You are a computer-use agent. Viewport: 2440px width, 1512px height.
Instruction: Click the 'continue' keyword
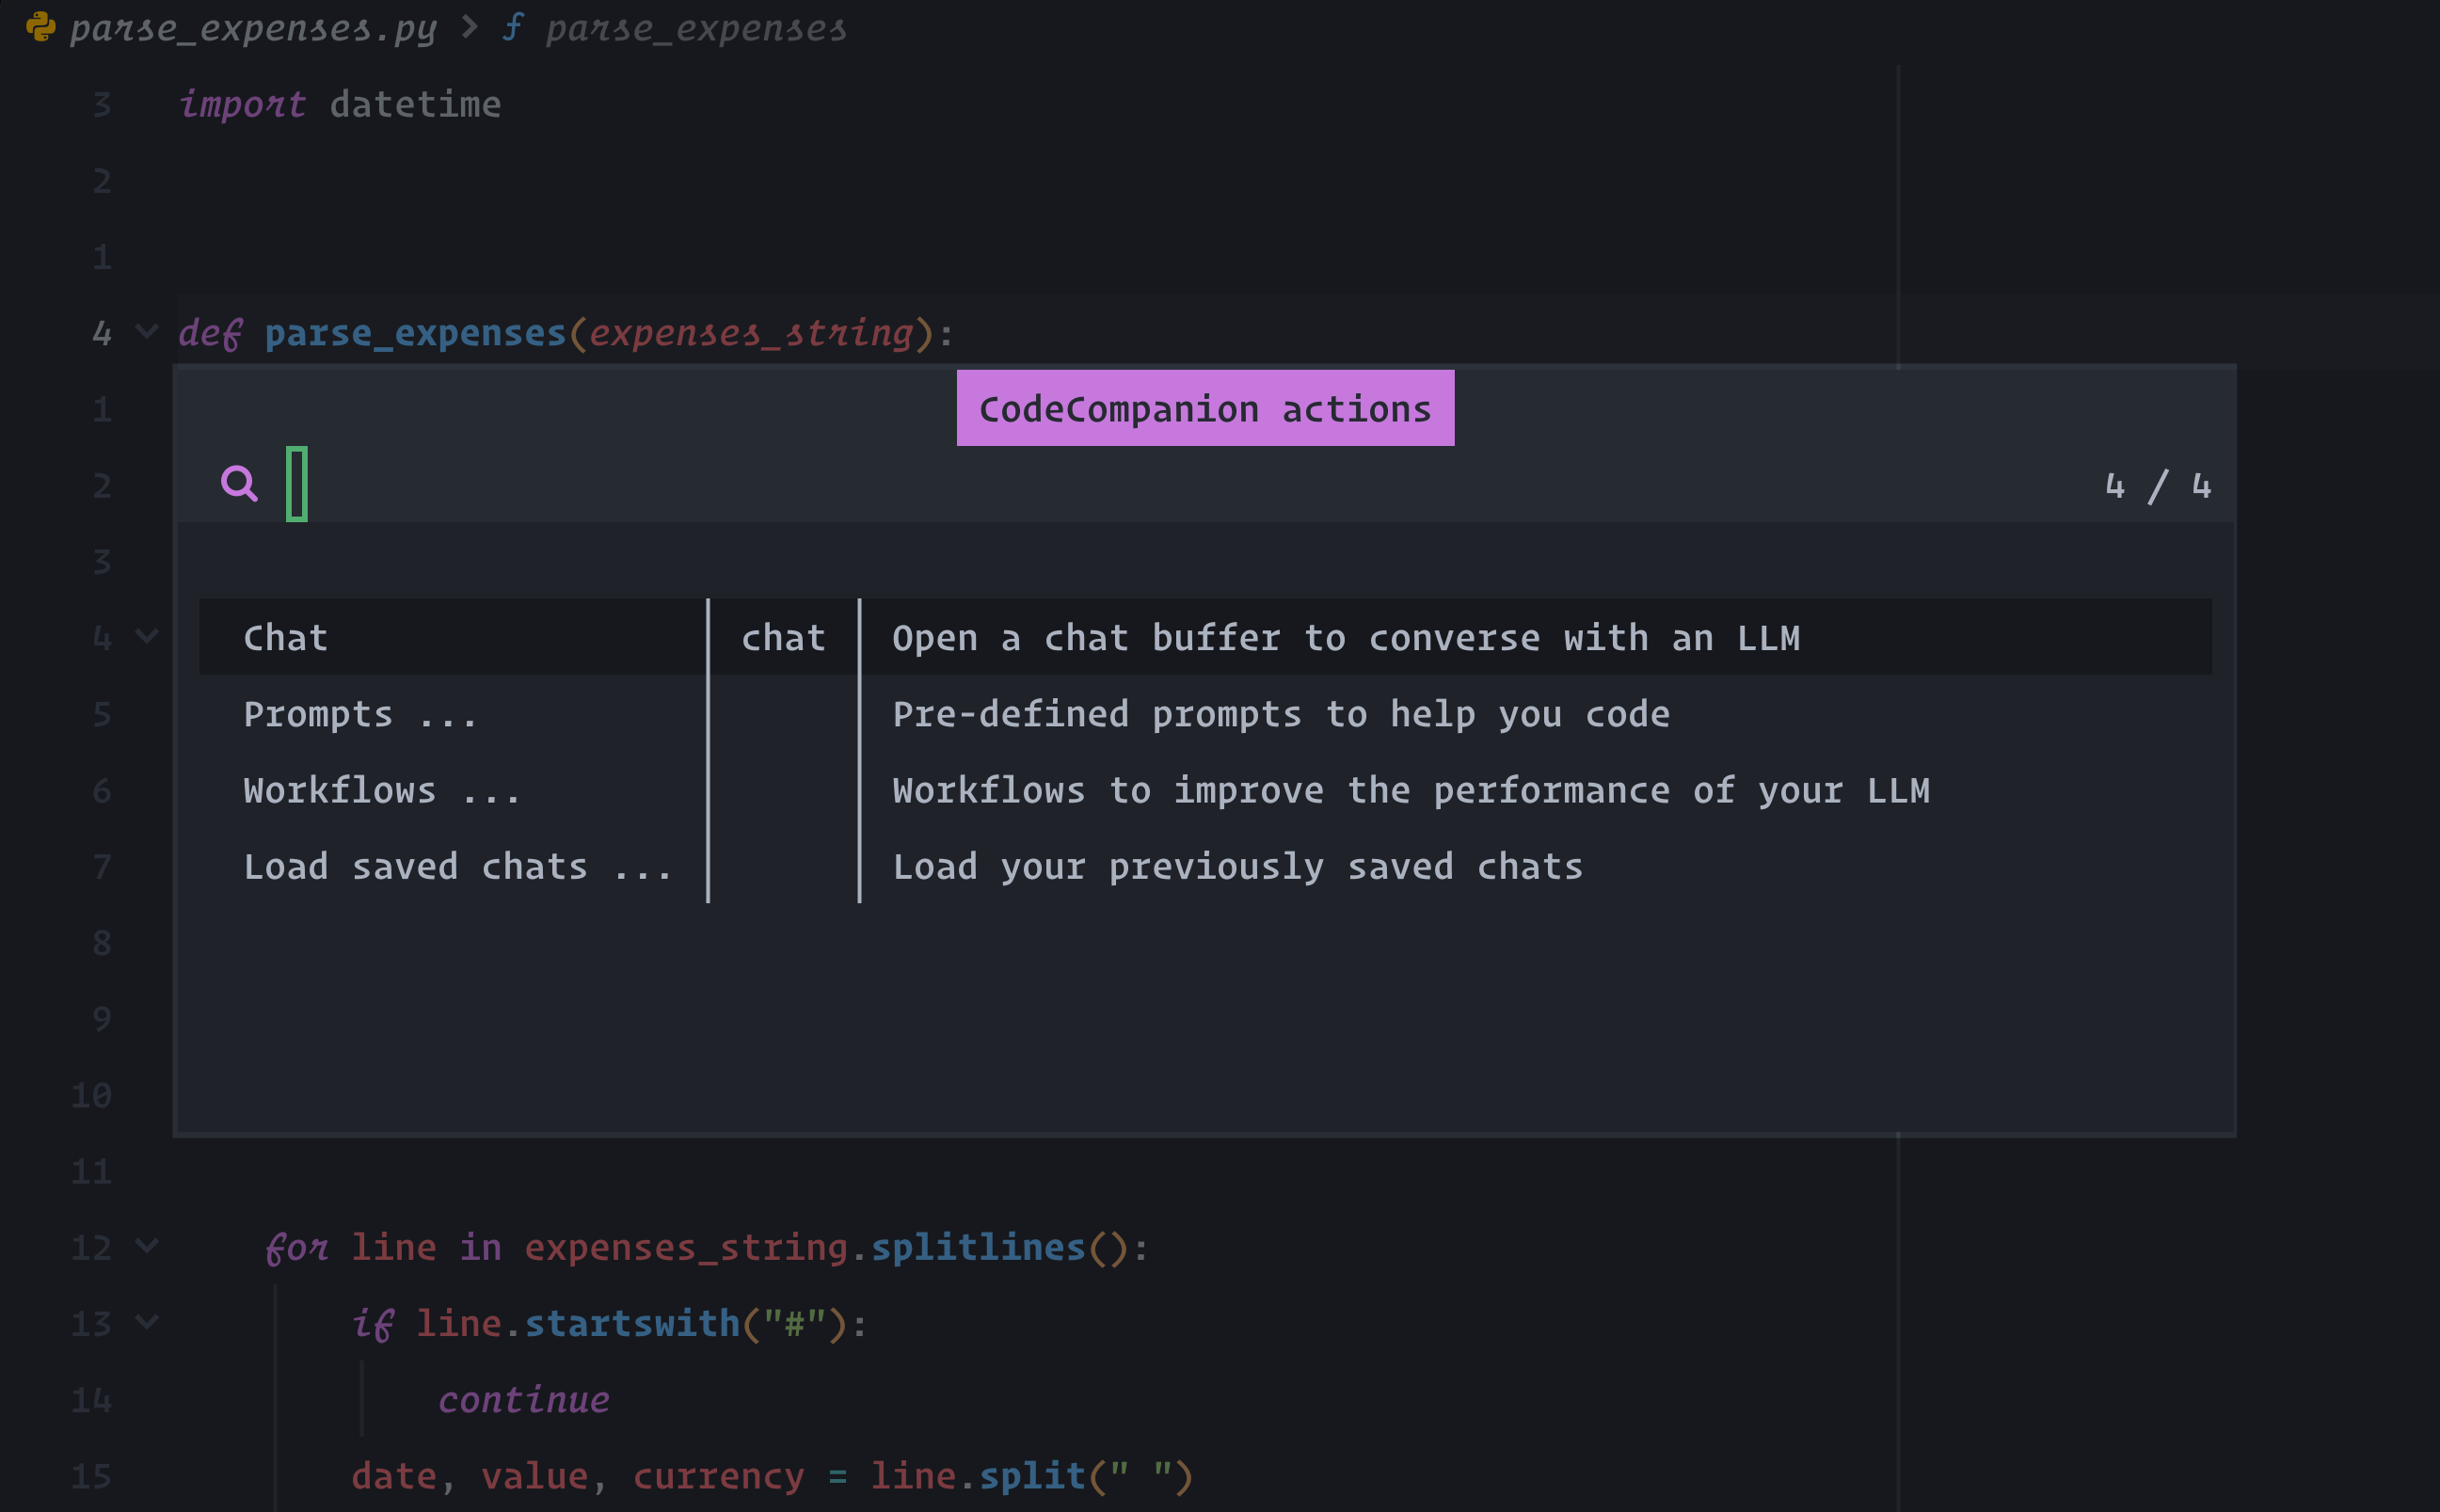point(524,1400)
